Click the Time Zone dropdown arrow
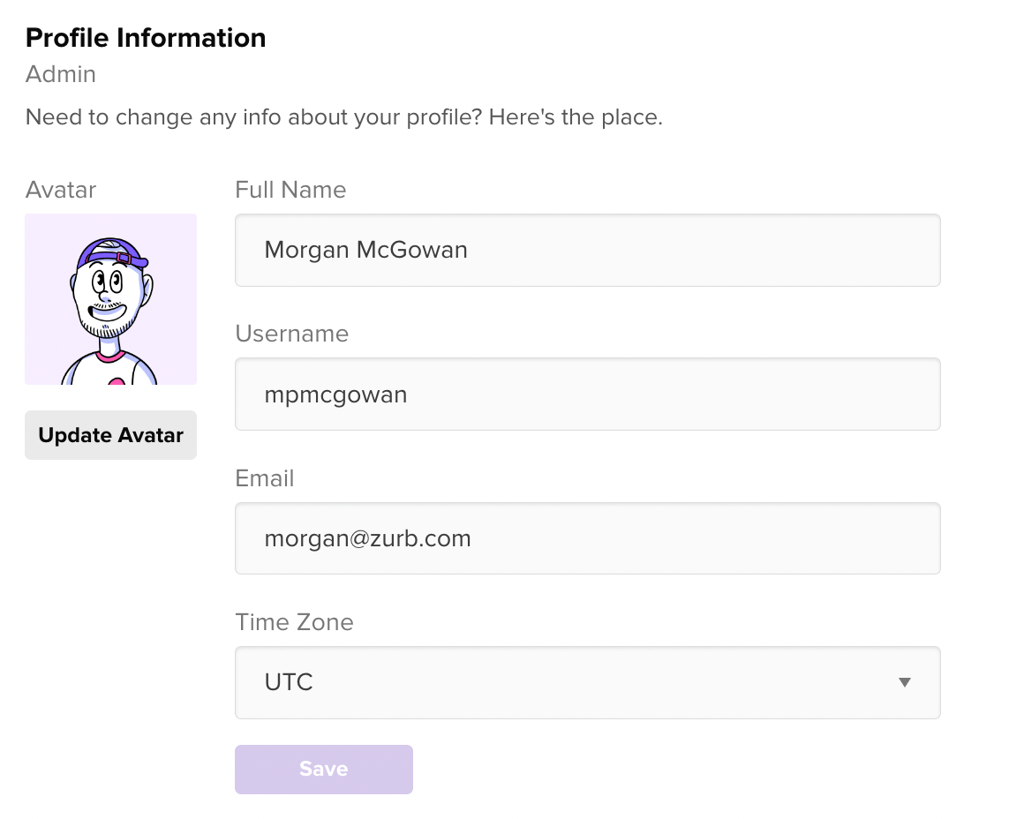 pos(904,683)
